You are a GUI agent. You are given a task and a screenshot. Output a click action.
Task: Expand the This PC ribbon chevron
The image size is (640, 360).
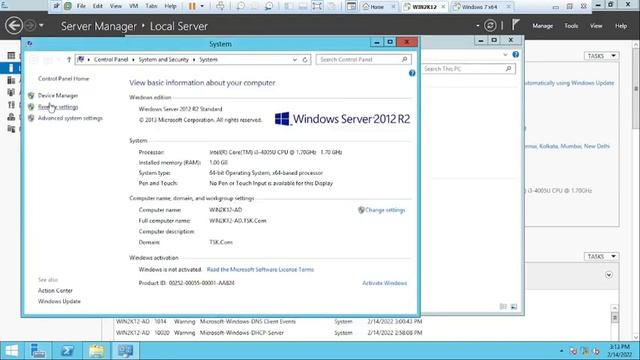[x=505, y=54]
